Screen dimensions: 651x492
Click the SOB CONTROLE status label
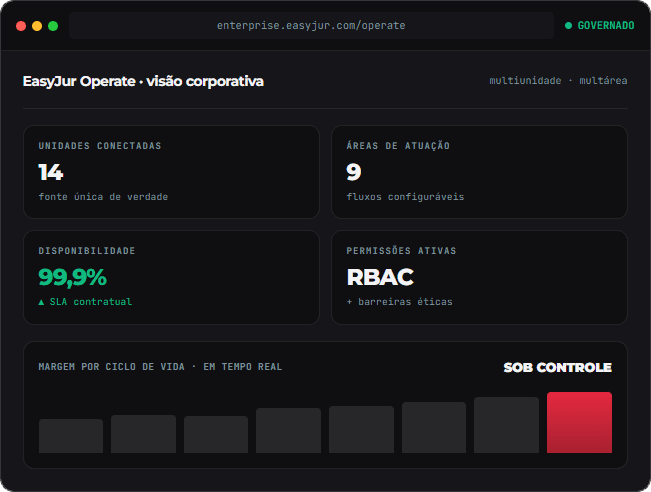[x=558, y=367]
